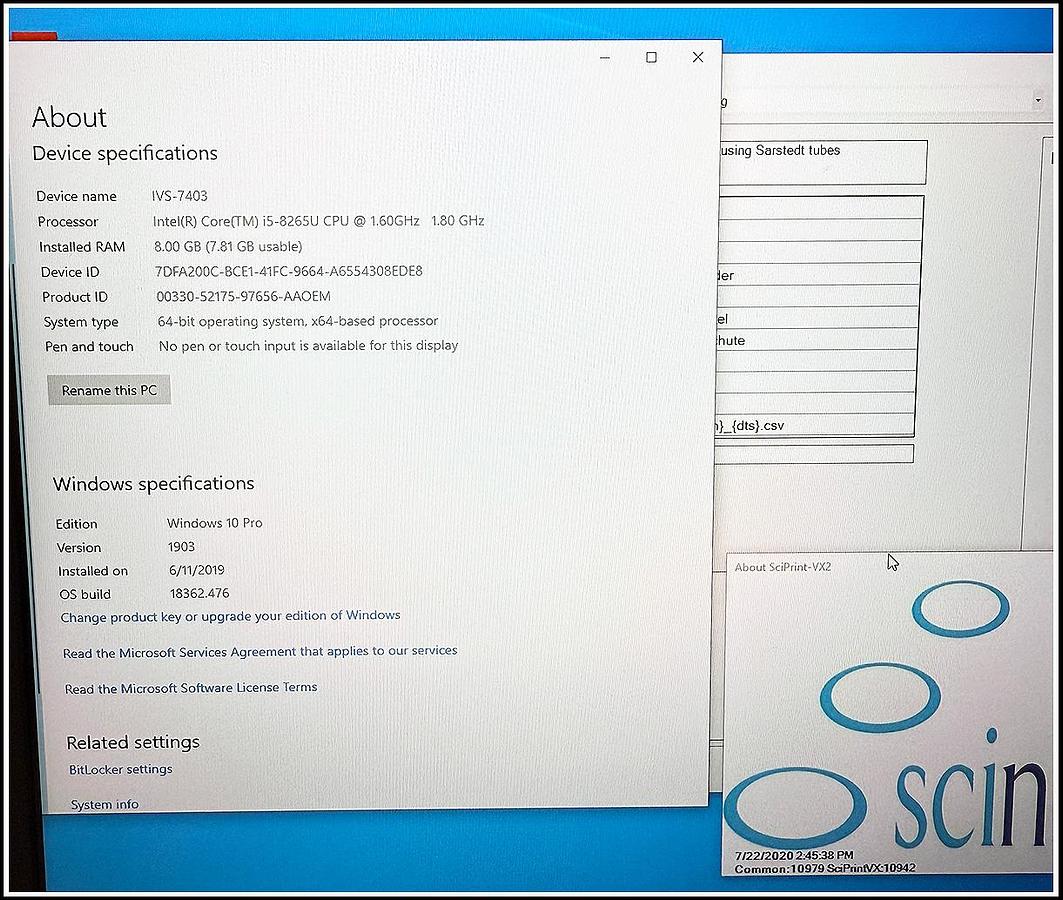Click the SciPrintVX version text at bottom
This screenshot has width=1063, height=900.
coord(825,869)
